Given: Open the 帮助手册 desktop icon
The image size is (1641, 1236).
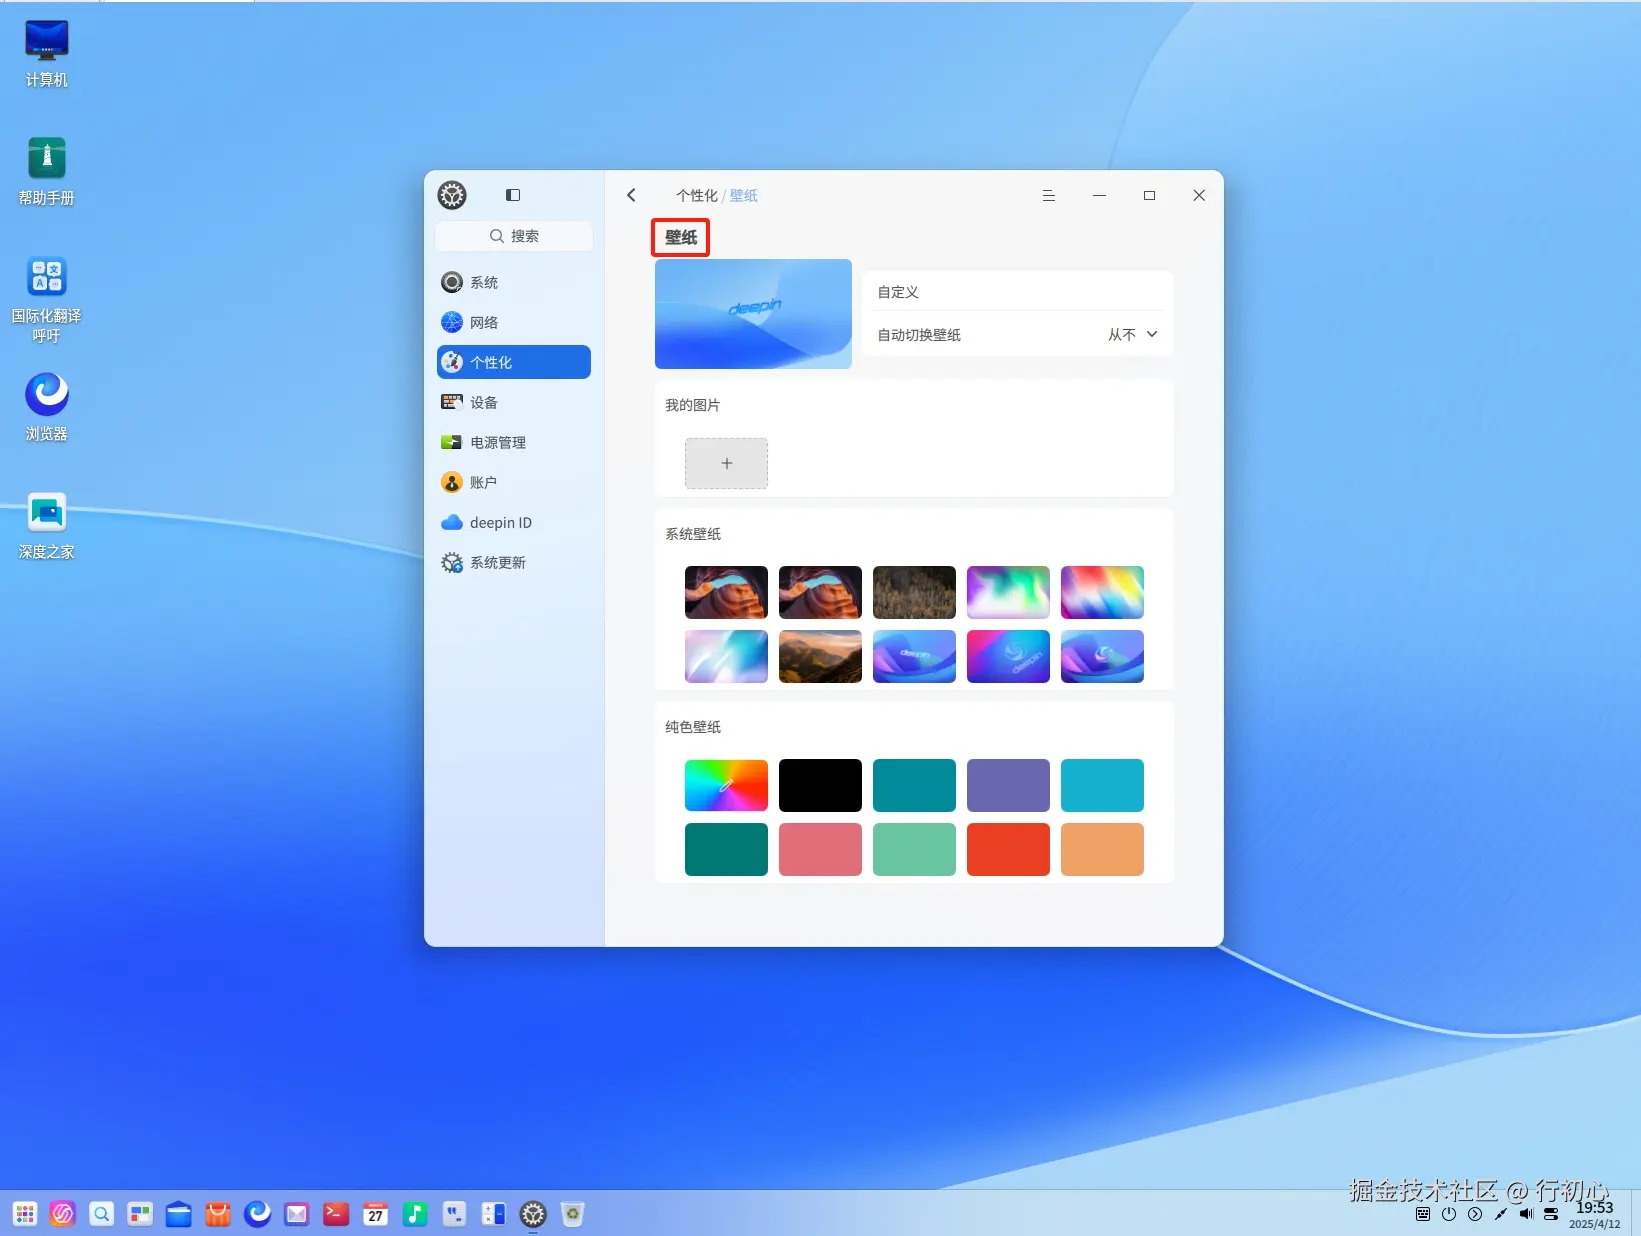Looking at the screenshot, I should pos(47,172).
